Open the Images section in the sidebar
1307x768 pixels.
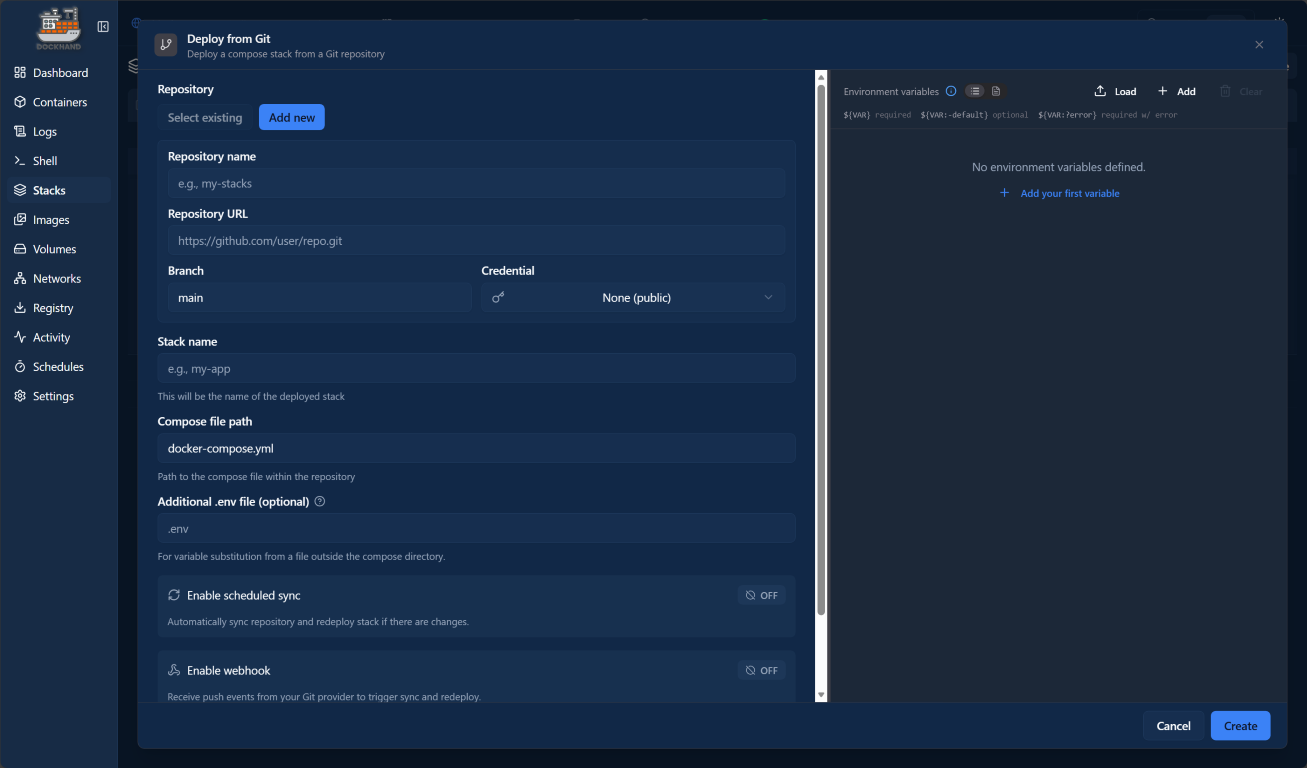pos(19,219)
